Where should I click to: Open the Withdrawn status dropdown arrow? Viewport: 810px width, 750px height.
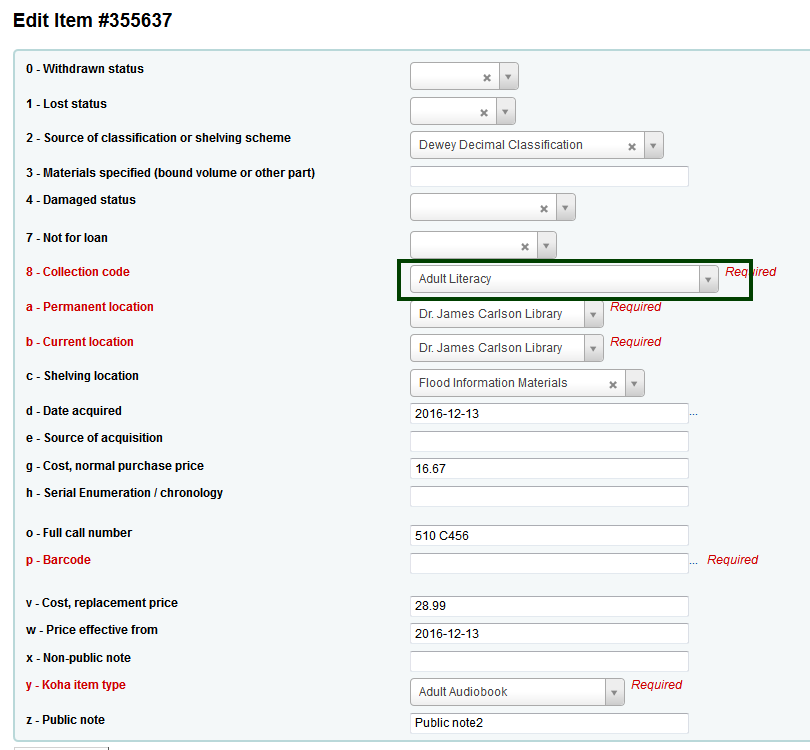tap(508, 77)
